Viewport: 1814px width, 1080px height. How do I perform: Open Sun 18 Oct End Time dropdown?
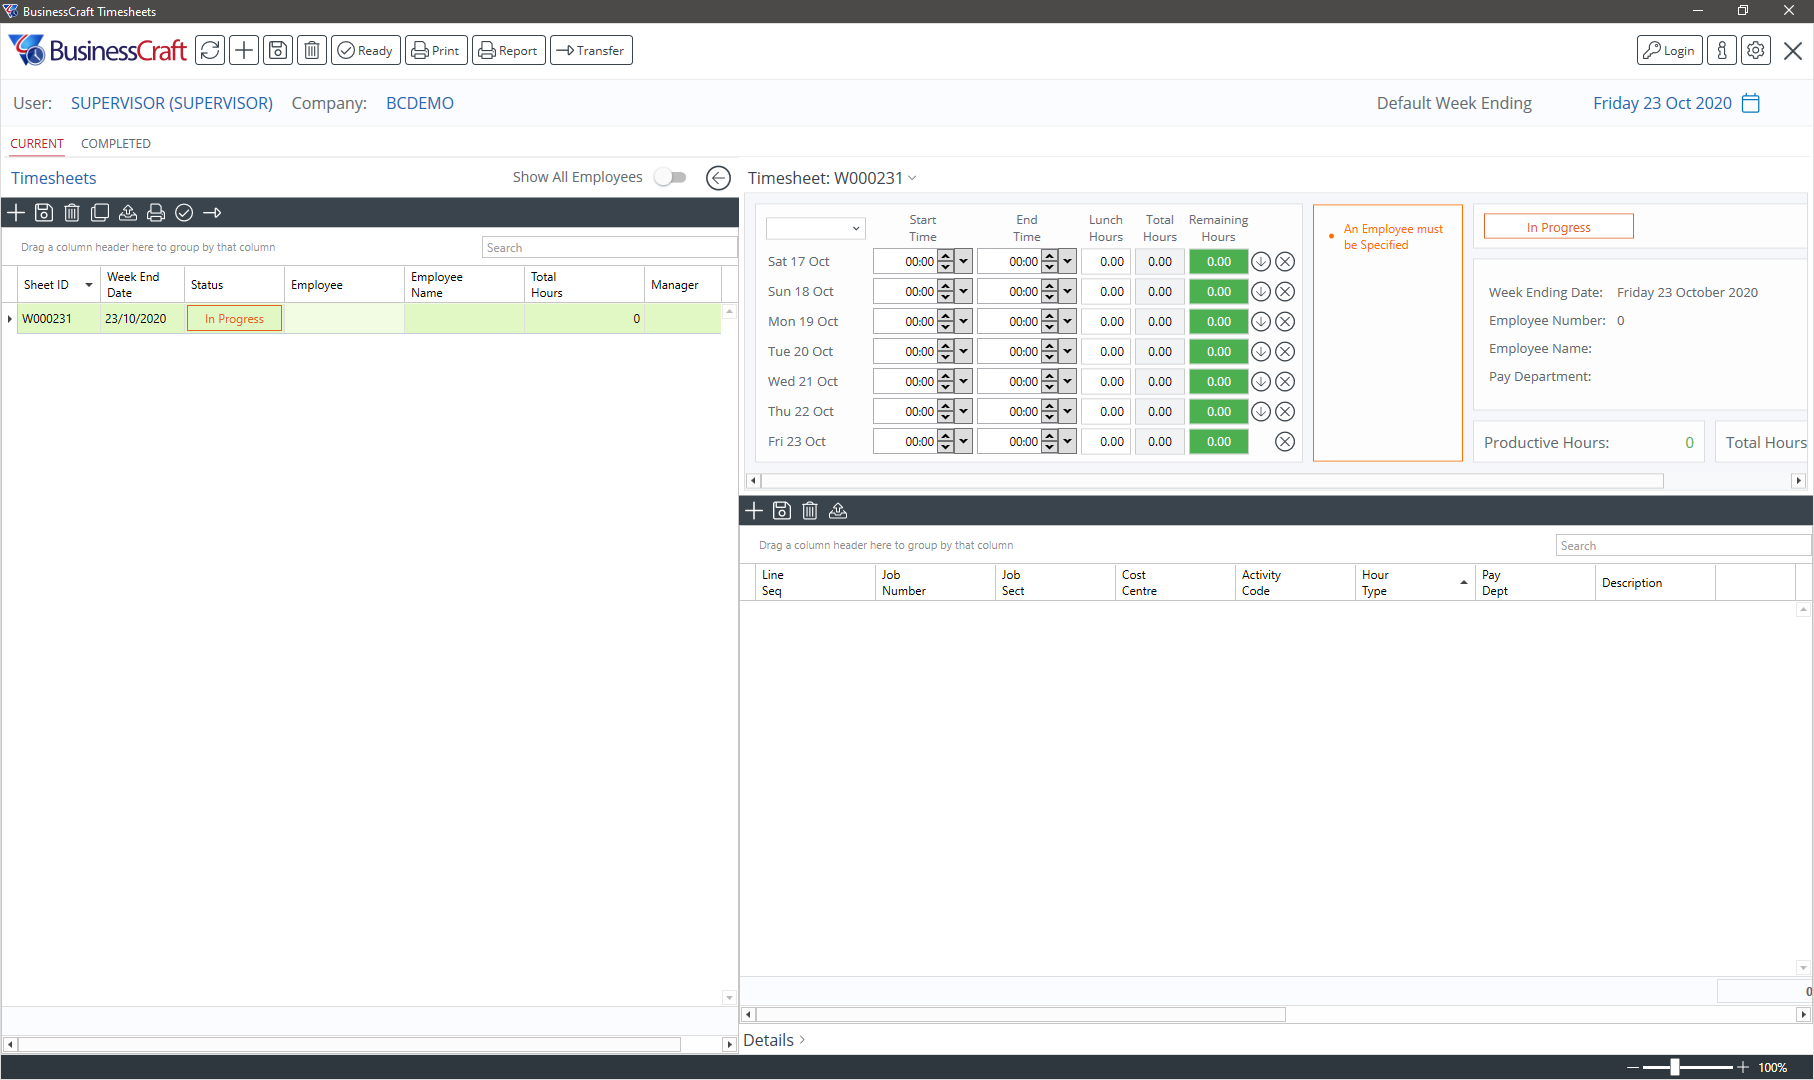click(x=1068, y=292)
